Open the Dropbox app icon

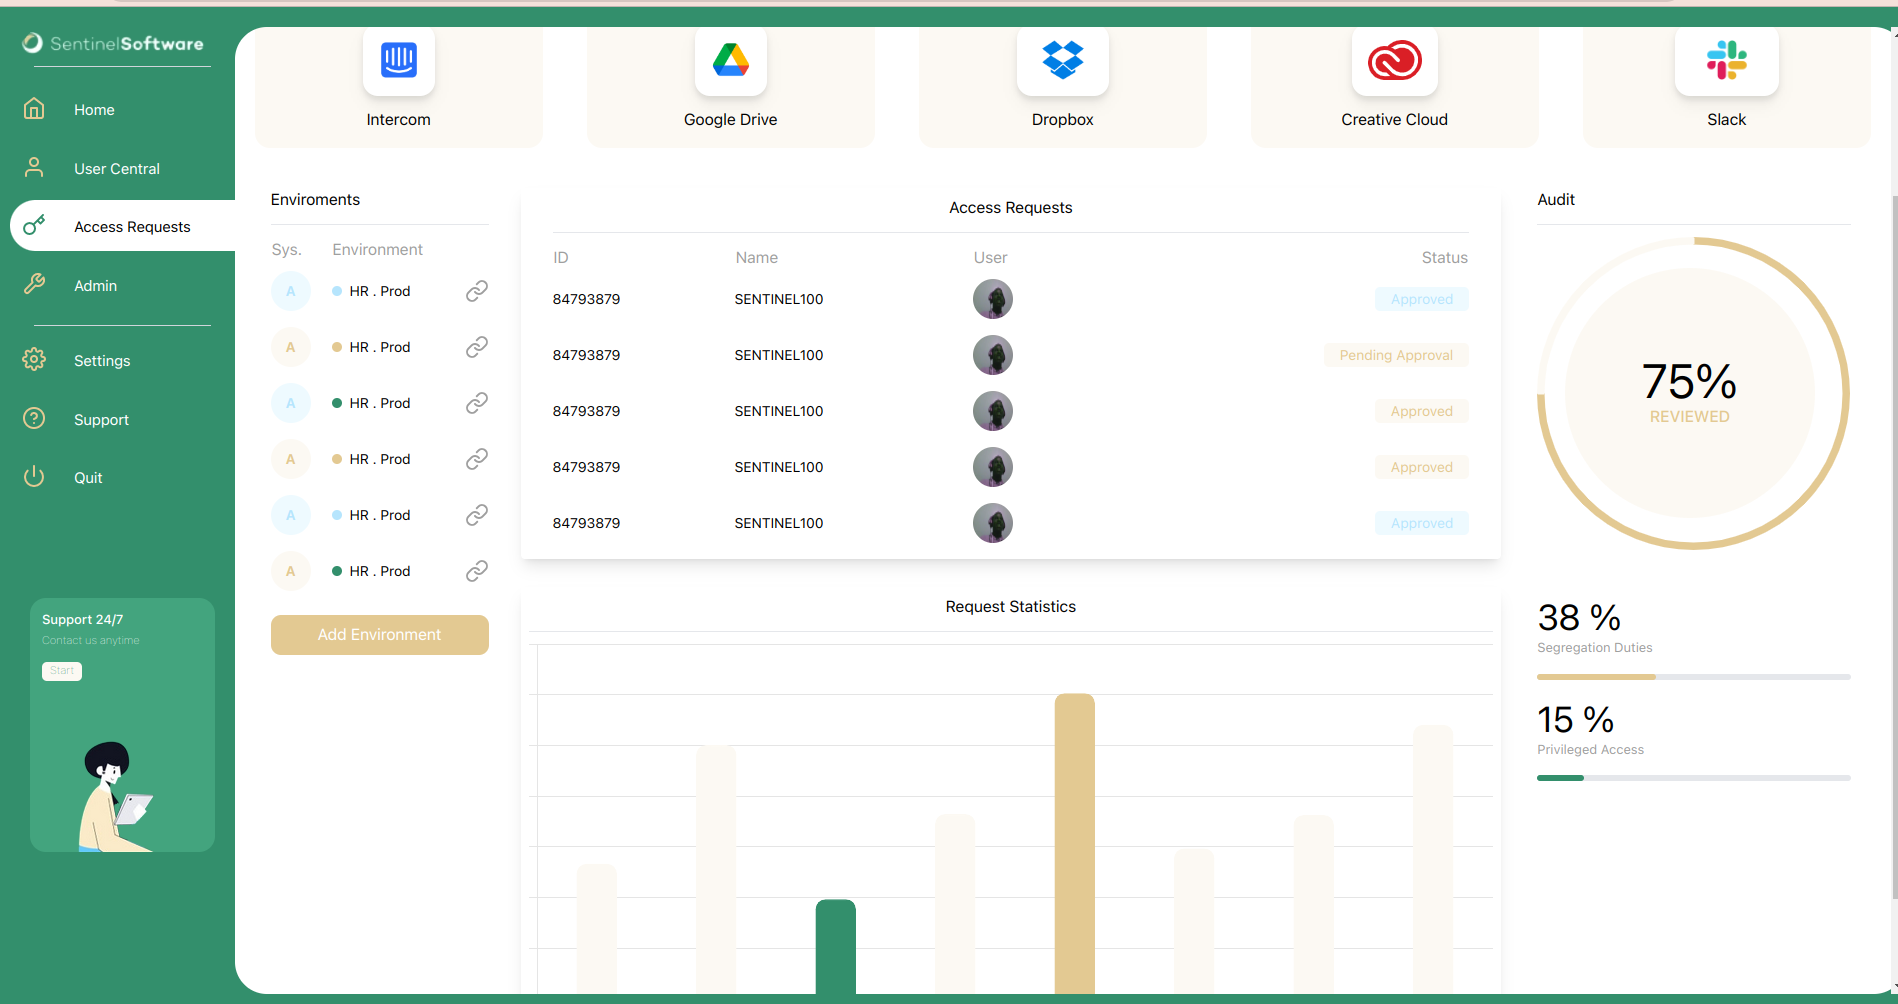coord(1063,60)
